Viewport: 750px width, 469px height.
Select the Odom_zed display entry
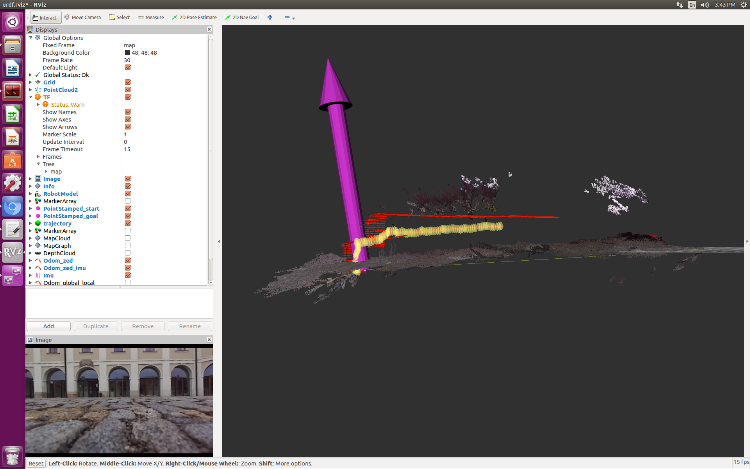pyautogui.click(x=57, y=260)
